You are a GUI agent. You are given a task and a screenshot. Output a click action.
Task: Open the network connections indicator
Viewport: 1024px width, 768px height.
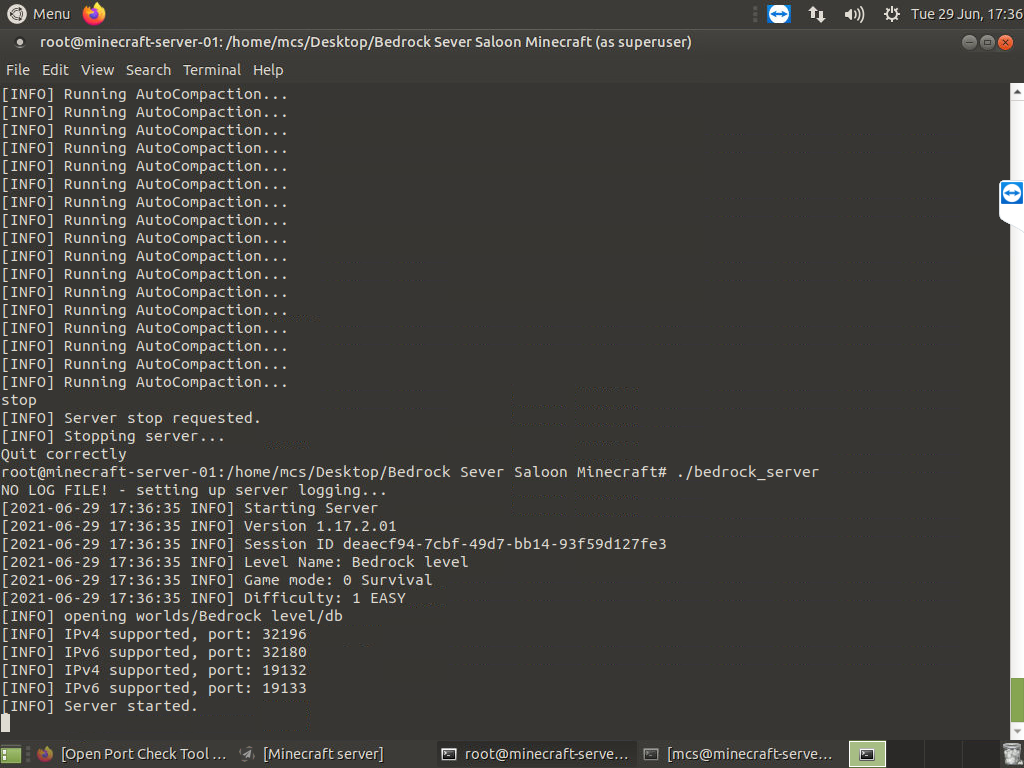pos(816,14)
